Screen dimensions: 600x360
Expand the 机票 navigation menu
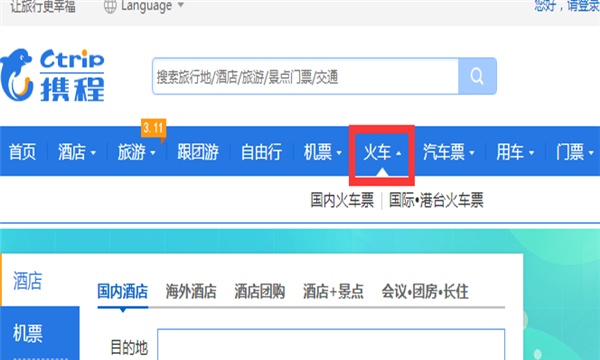coord(323,152)
